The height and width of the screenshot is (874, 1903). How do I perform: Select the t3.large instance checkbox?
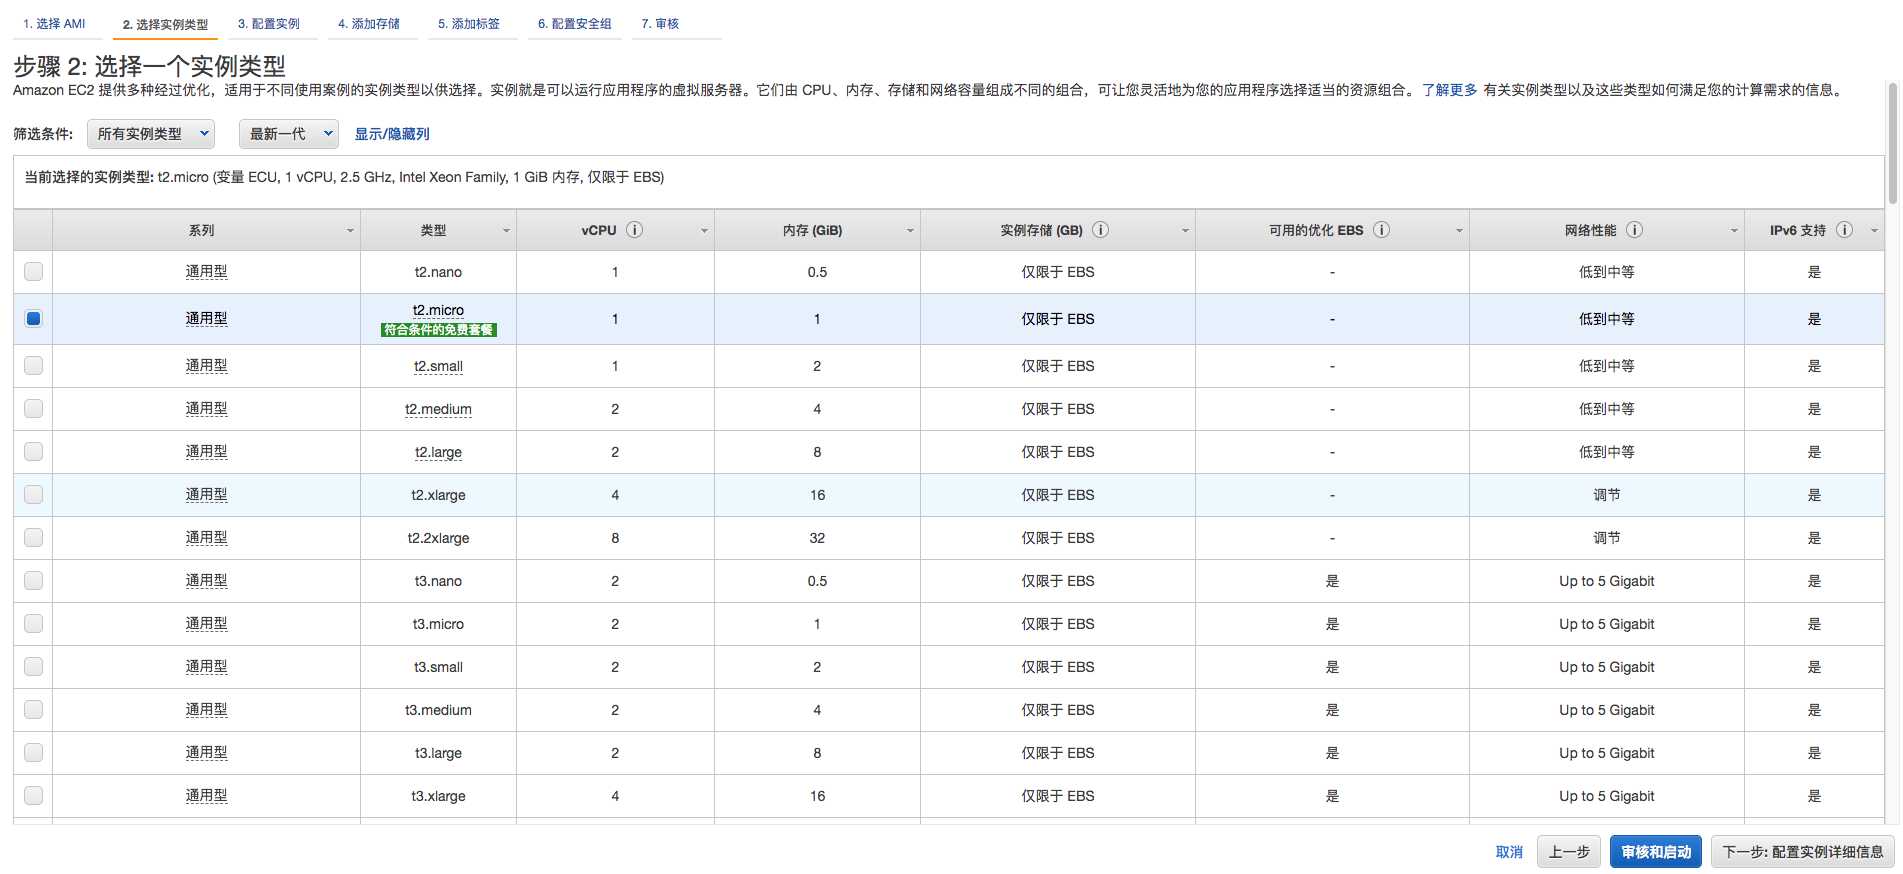click(33, 752)
